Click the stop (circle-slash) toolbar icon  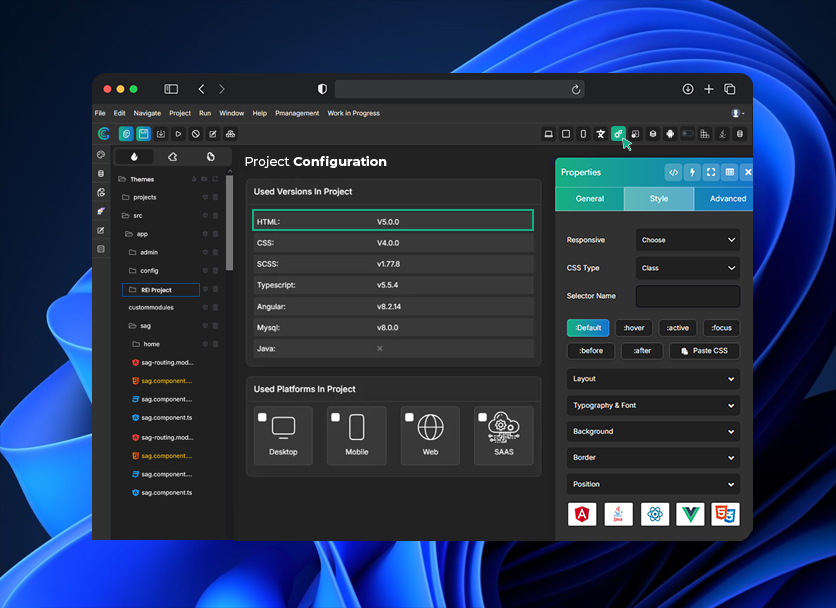pos(196,134)
